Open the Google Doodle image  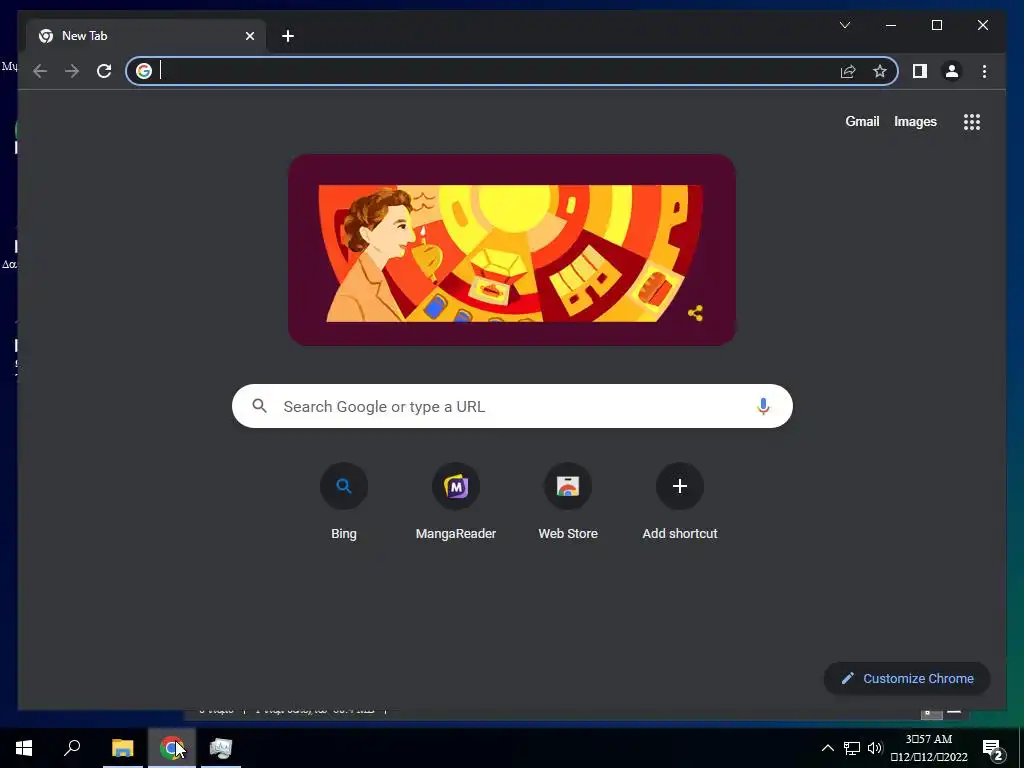click(x=512, y=250)
